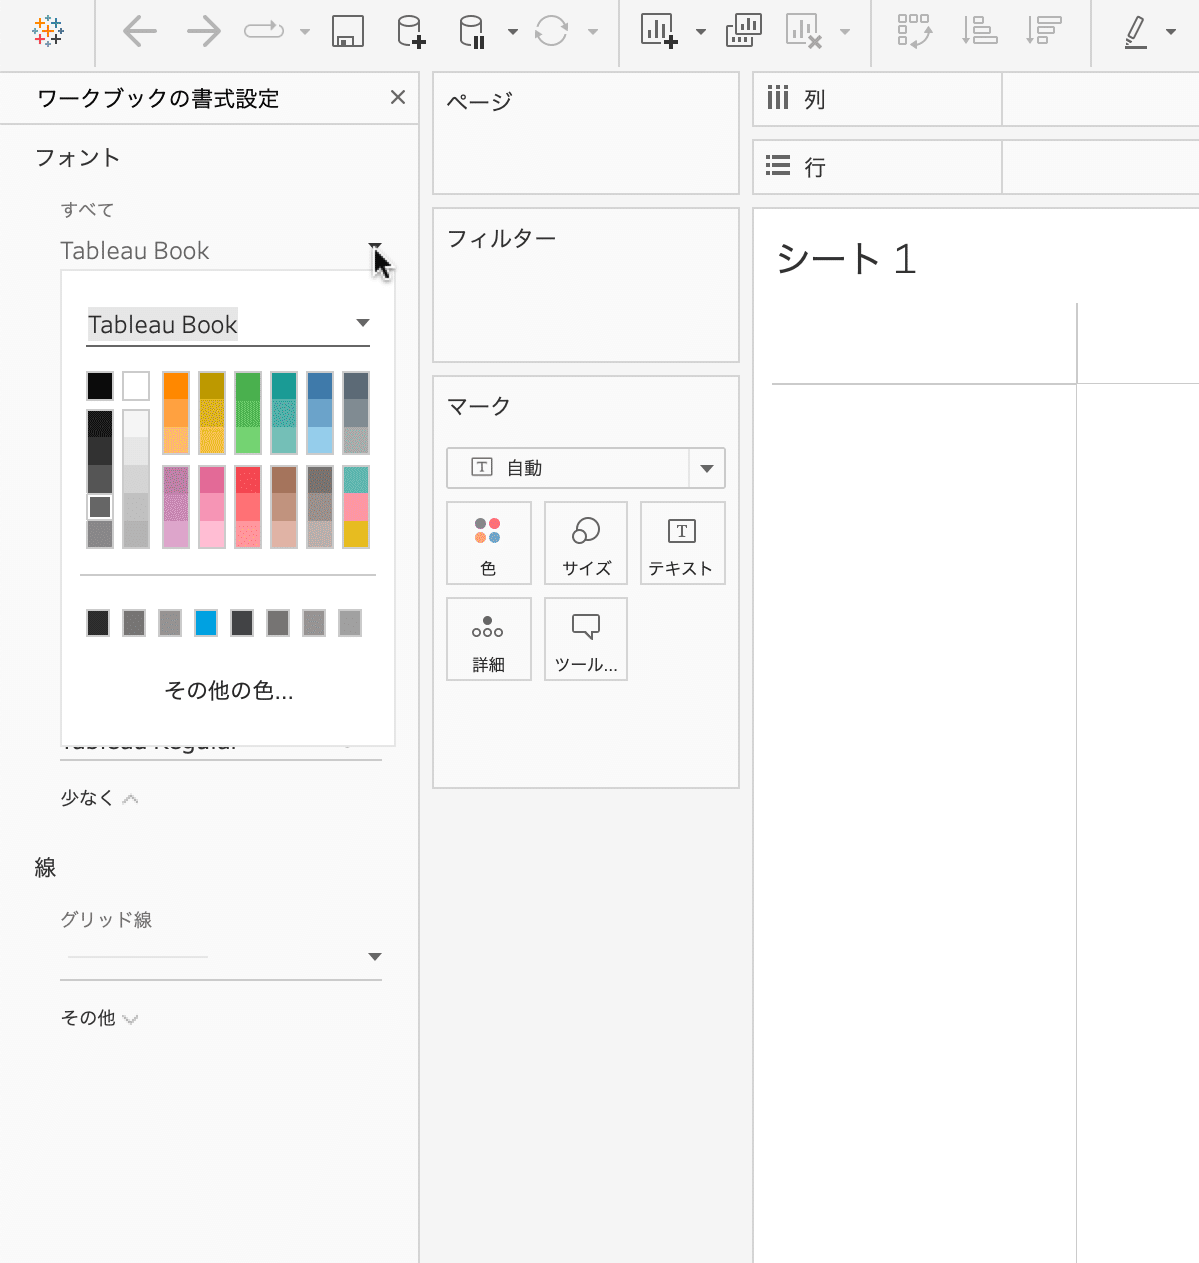Close the workbook formatting pane
This screenshot has width=1199, height=1263.
coord(398,97)
